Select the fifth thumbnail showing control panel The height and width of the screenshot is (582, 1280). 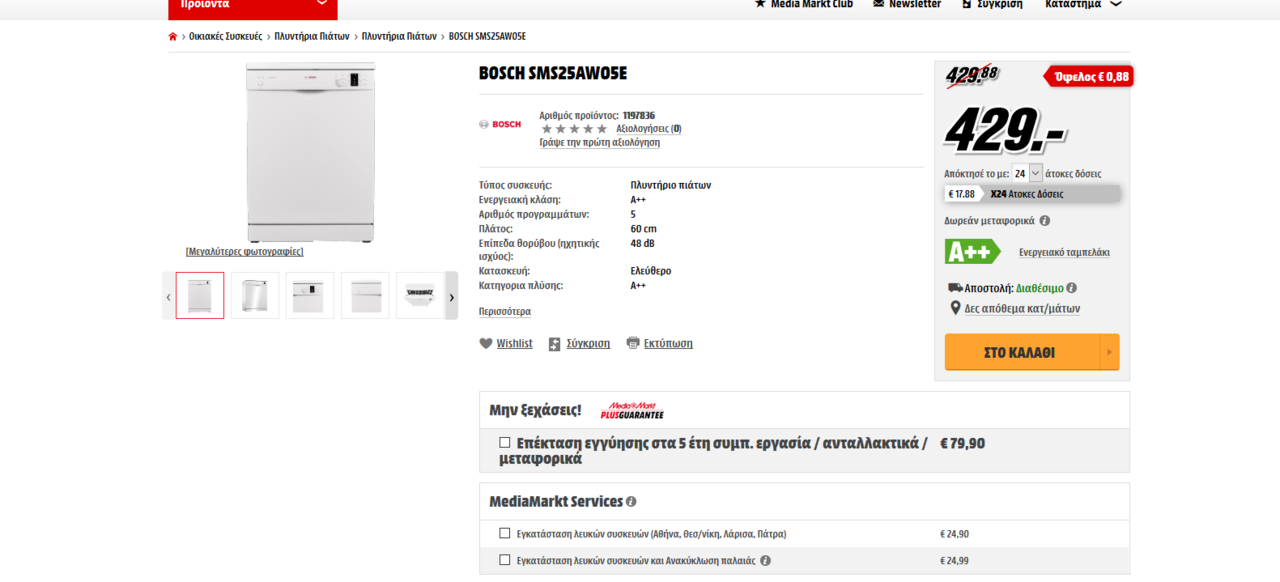pyautogui.click(x=420, y=296)
